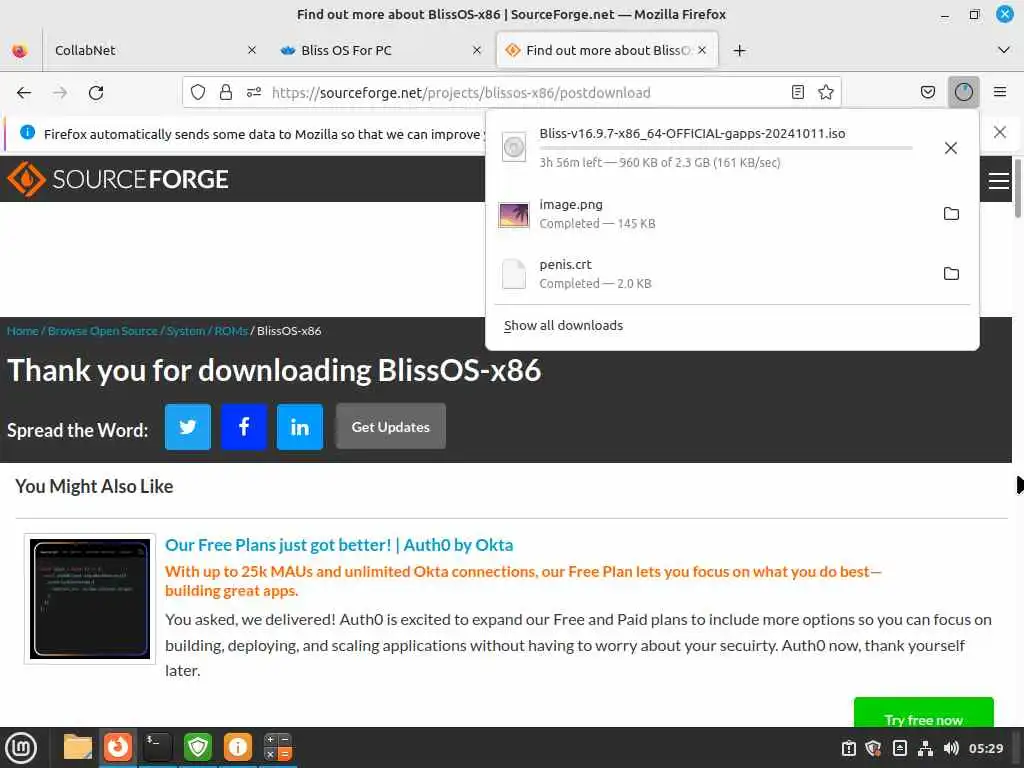
Task: Close the CollabNet tab
Action: coord(252,50)
